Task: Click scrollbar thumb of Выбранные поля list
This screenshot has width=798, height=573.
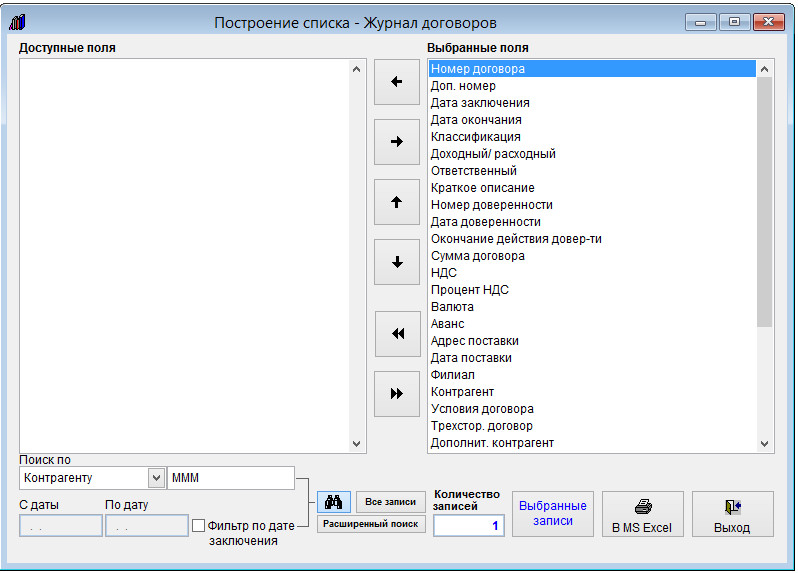Action: pos(764,202)
